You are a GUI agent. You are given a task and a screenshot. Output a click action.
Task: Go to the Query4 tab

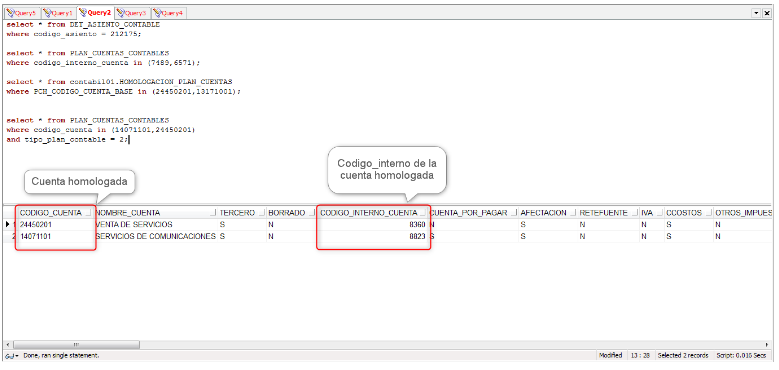pyautogui.click(x=168, y=13)
